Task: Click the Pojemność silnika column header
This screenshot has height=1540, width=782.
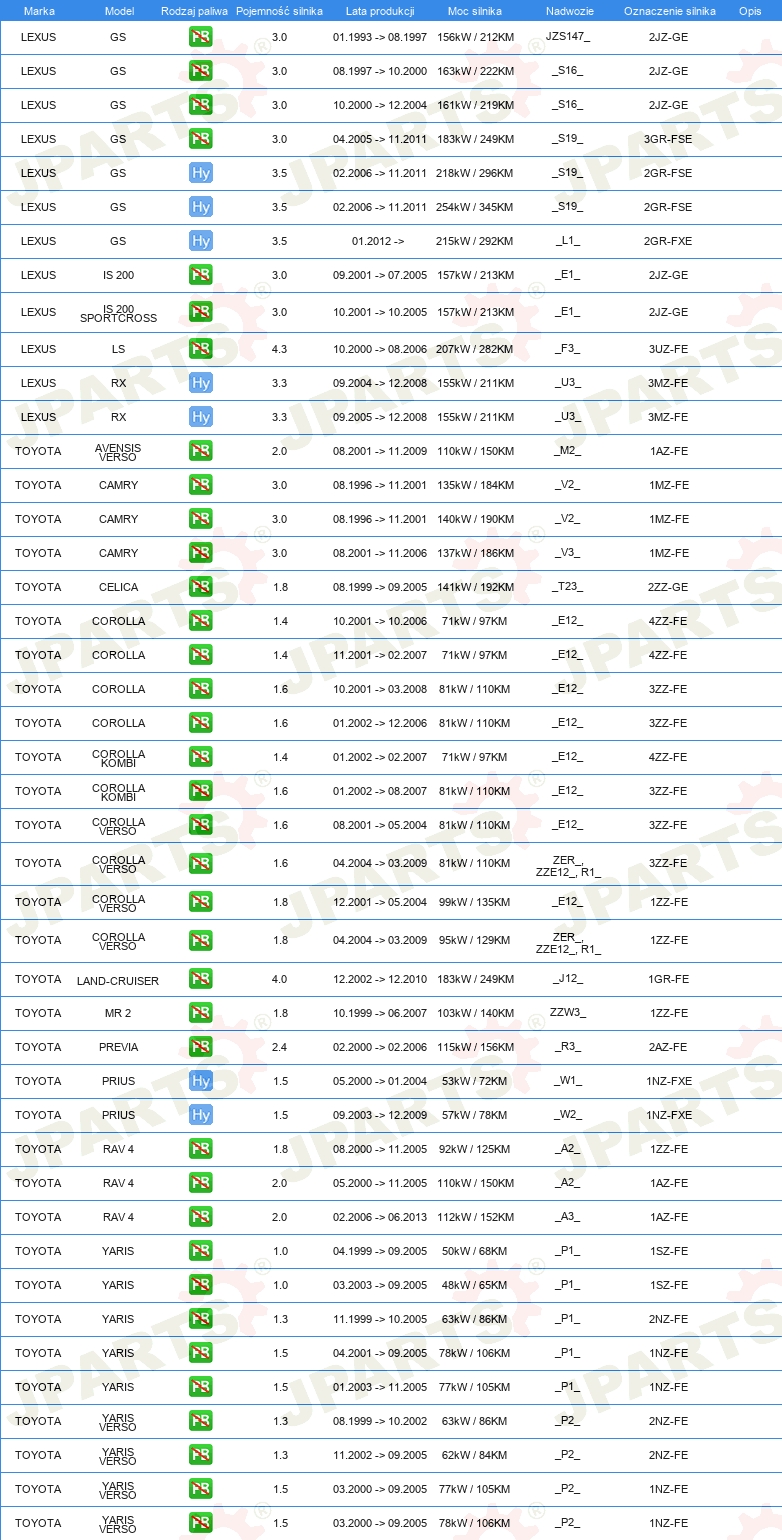Action: click(279, 11)
